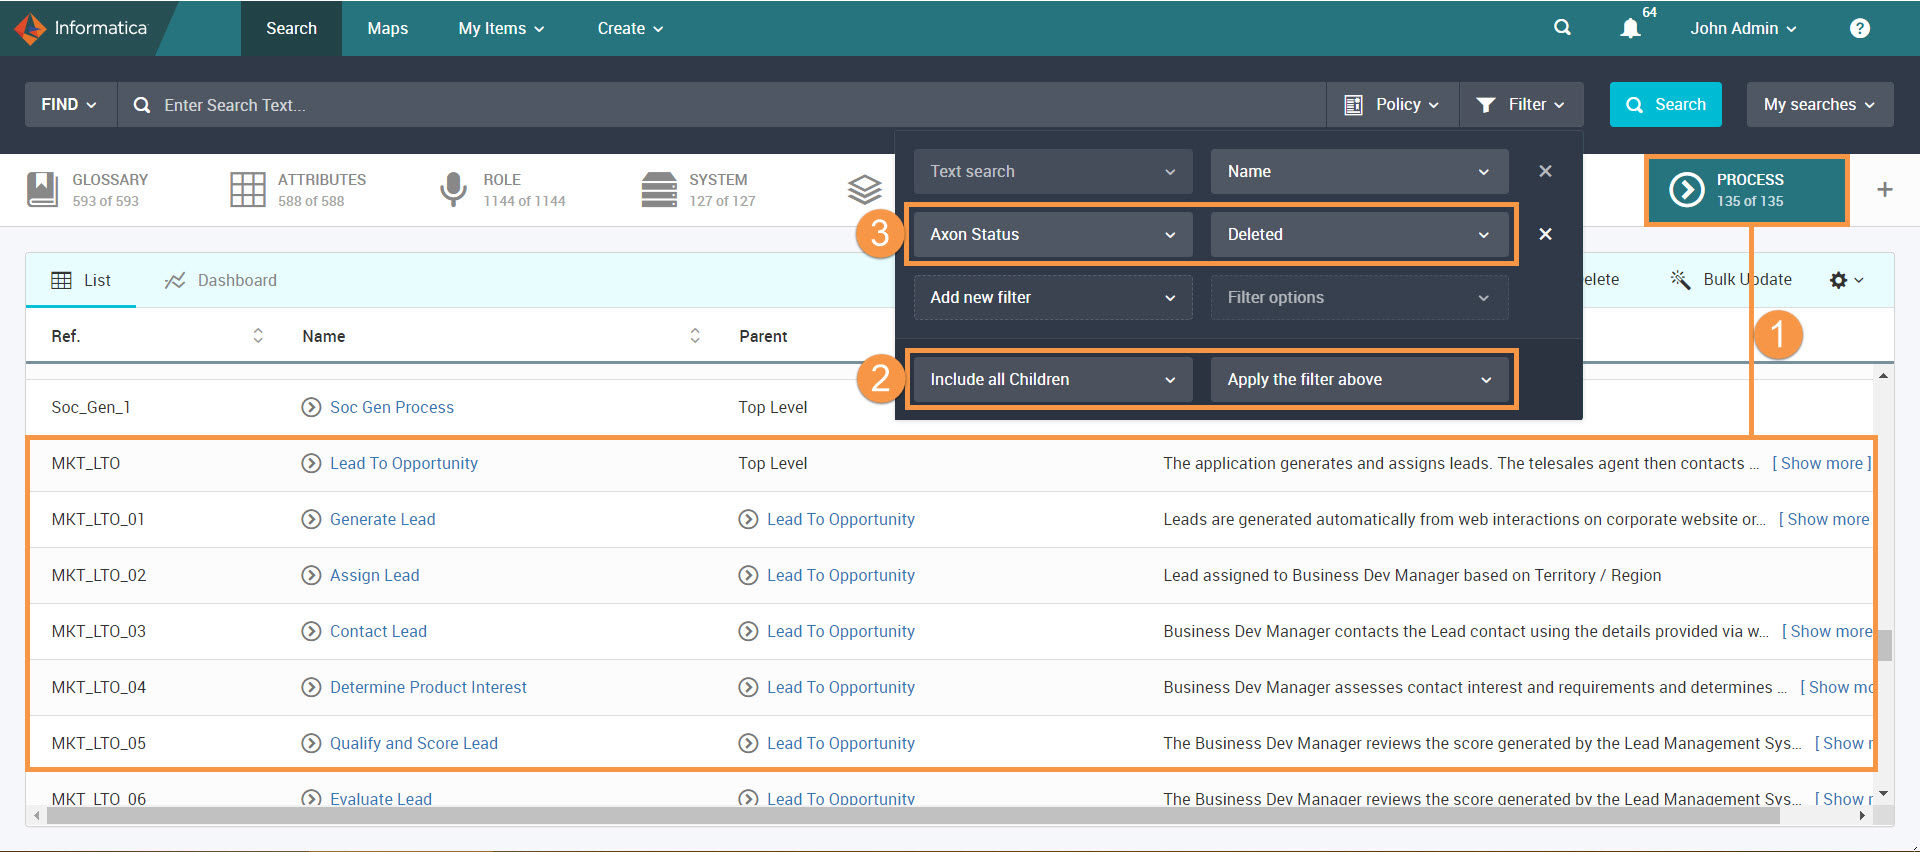Open notifications bell icon
Image resolution: width=1920 pixels, height=852 pixels.
tap(1630, 28)
